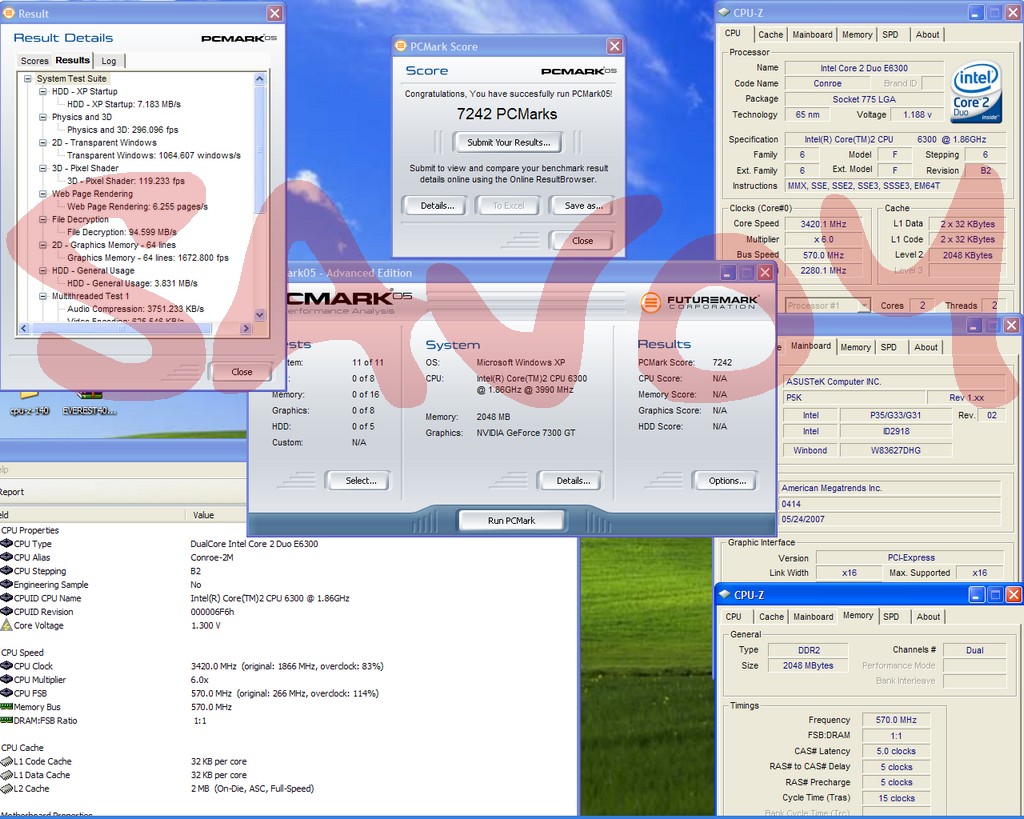Screen dimensions: 1024x819
Task: Open the cpu-z 140 desktop folder icon
Action: (29, 394)
